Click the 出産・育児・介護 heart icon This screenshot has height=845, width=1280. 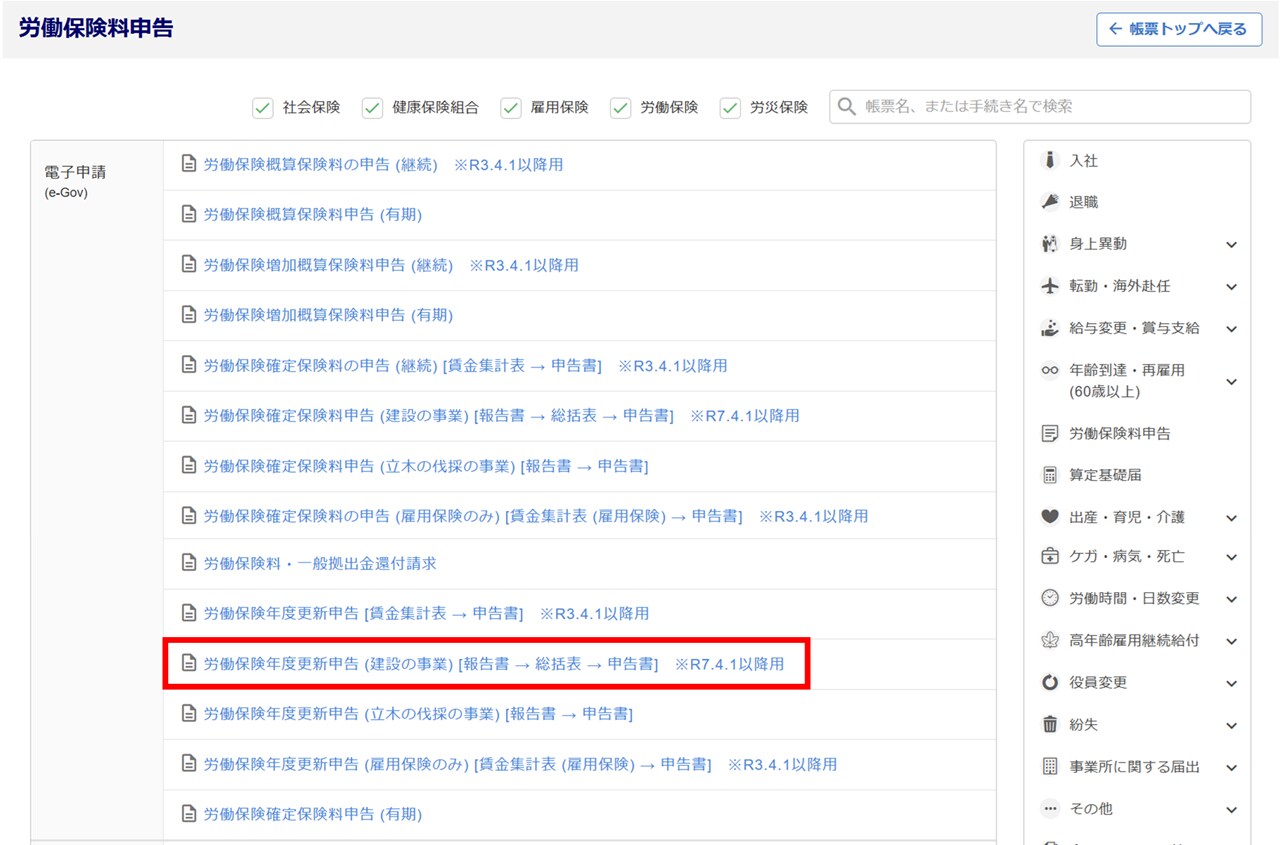[1049, 517]
